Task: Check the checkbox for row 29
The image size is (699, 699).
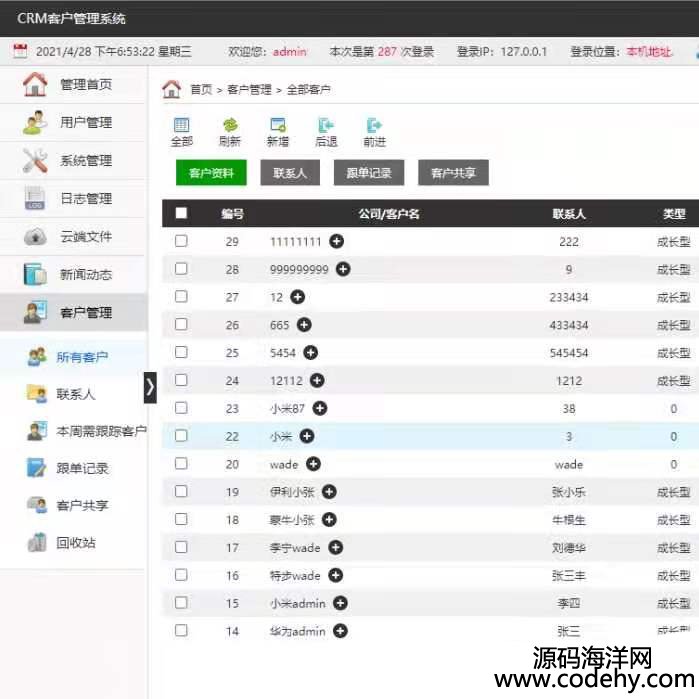Action: [x=181, y=241]
